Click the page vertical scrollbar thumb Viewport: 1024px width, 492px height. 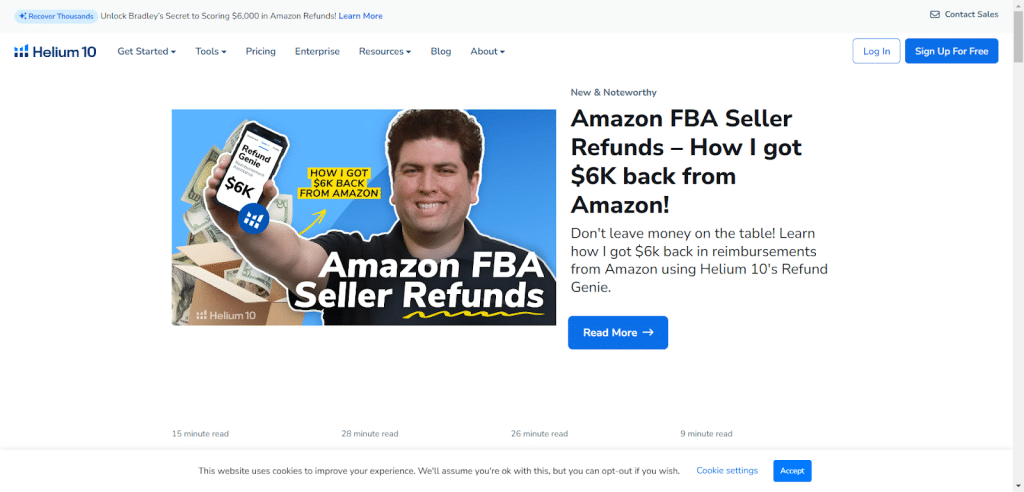[1018, 36]
